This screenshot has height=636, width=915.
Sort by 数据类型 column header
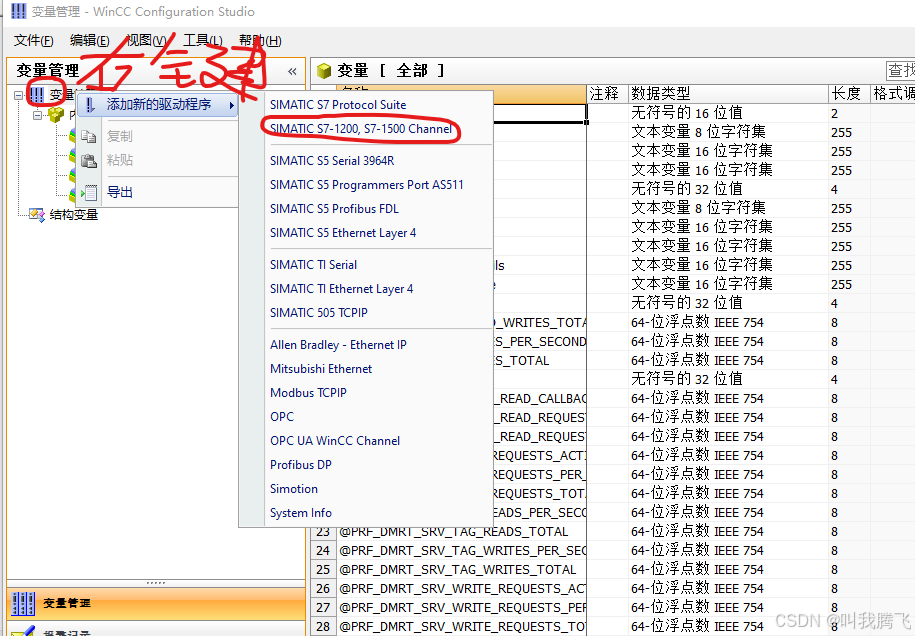tap(728, 93)
